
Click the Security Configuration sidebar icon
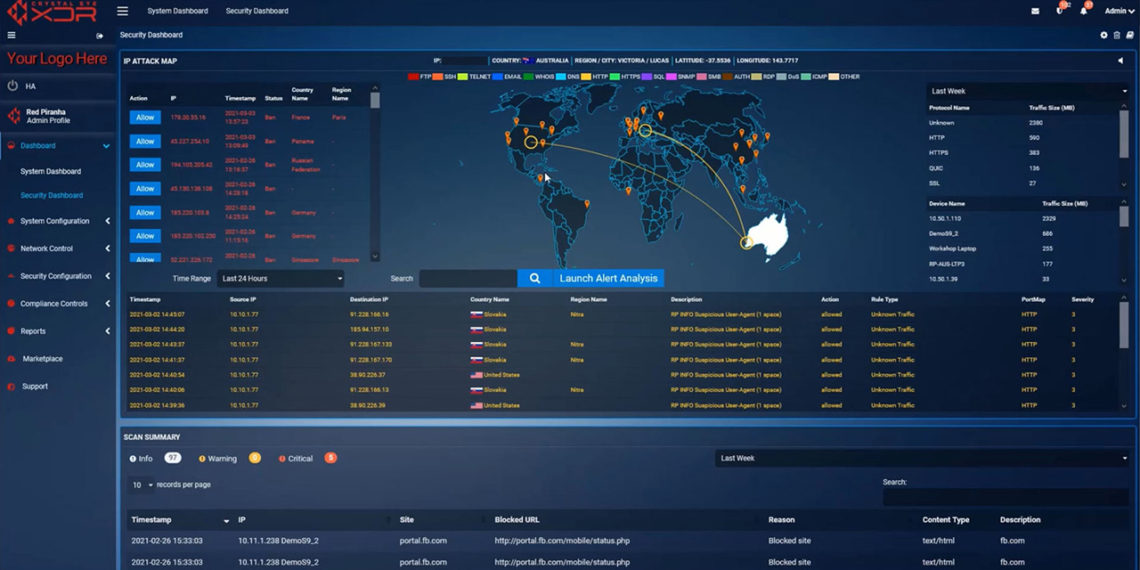11,276
